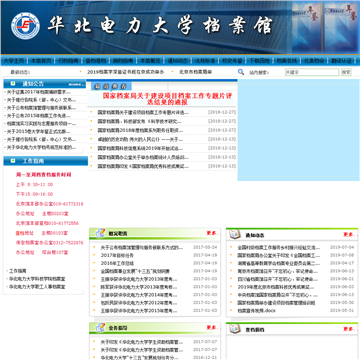
Task: Open the ticker item starting 北京市档案局
Action: click(196, 72)
